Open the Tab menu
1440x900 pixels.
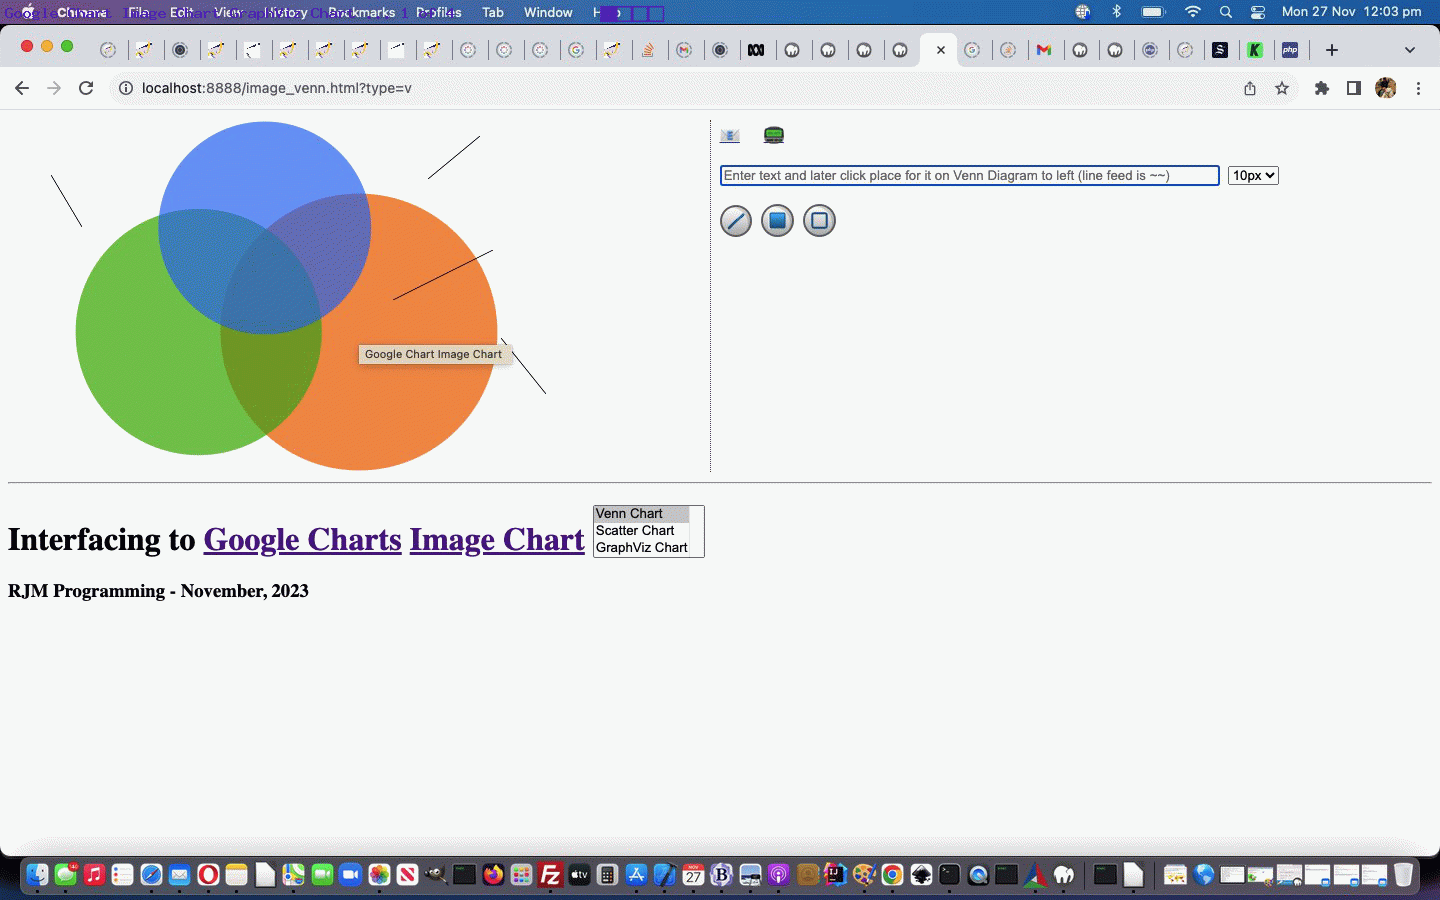point(493,12)
